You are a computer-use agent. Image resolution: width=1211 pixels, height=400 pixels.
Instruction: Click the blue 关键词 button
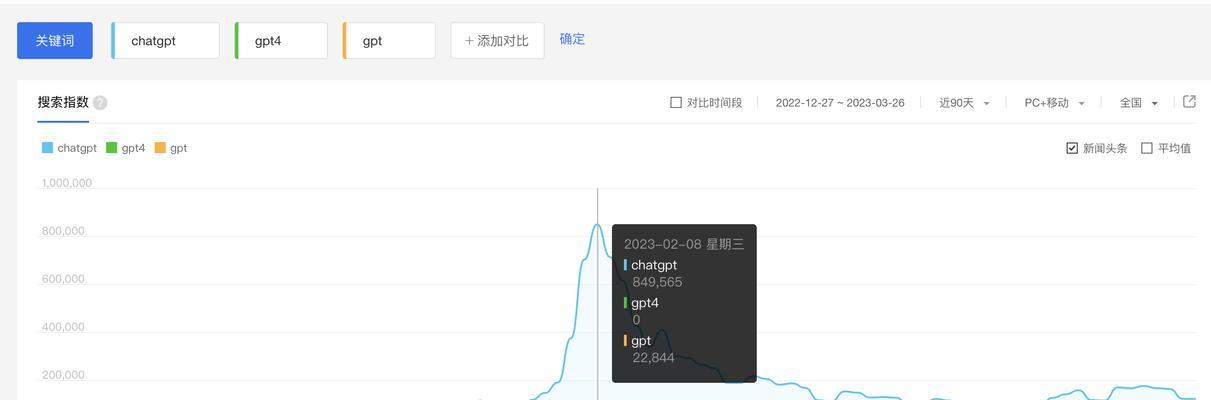pos(55,41)
